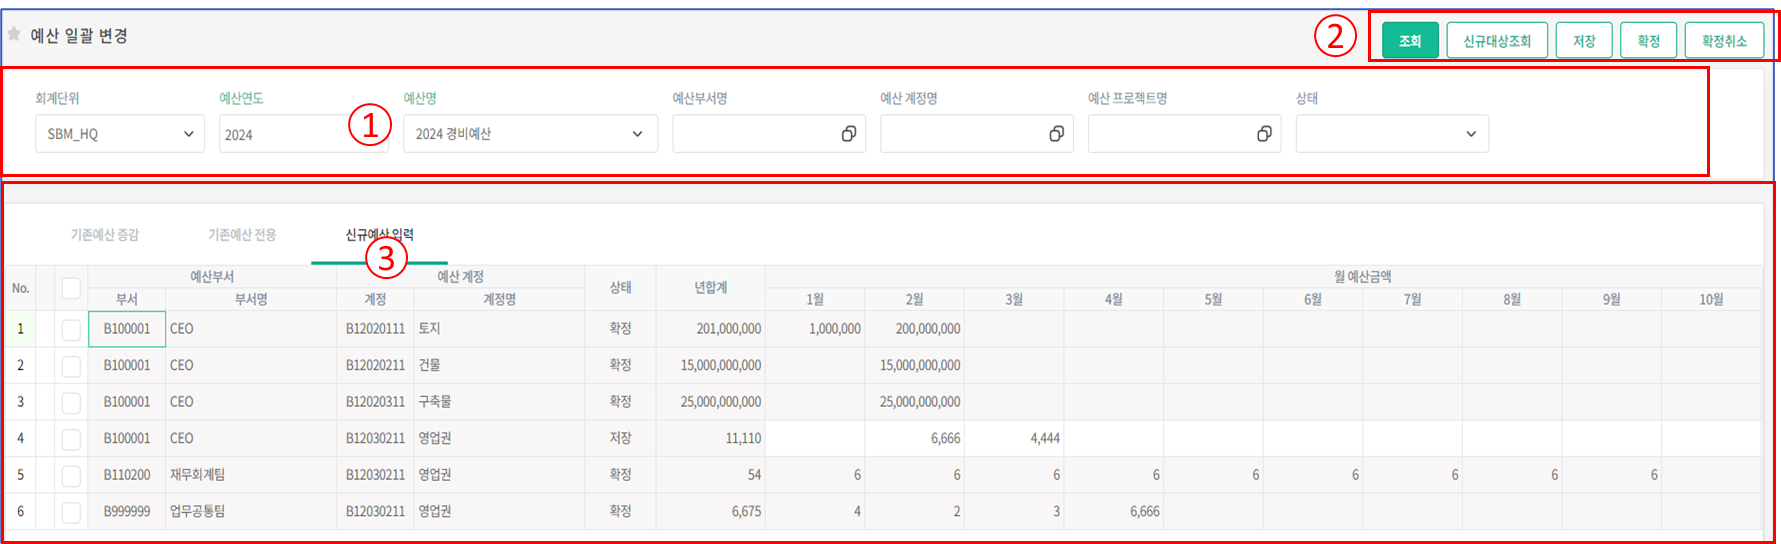Expand the 상태 dropdown
1781x544 pixels.
(x=1391, y=134)
